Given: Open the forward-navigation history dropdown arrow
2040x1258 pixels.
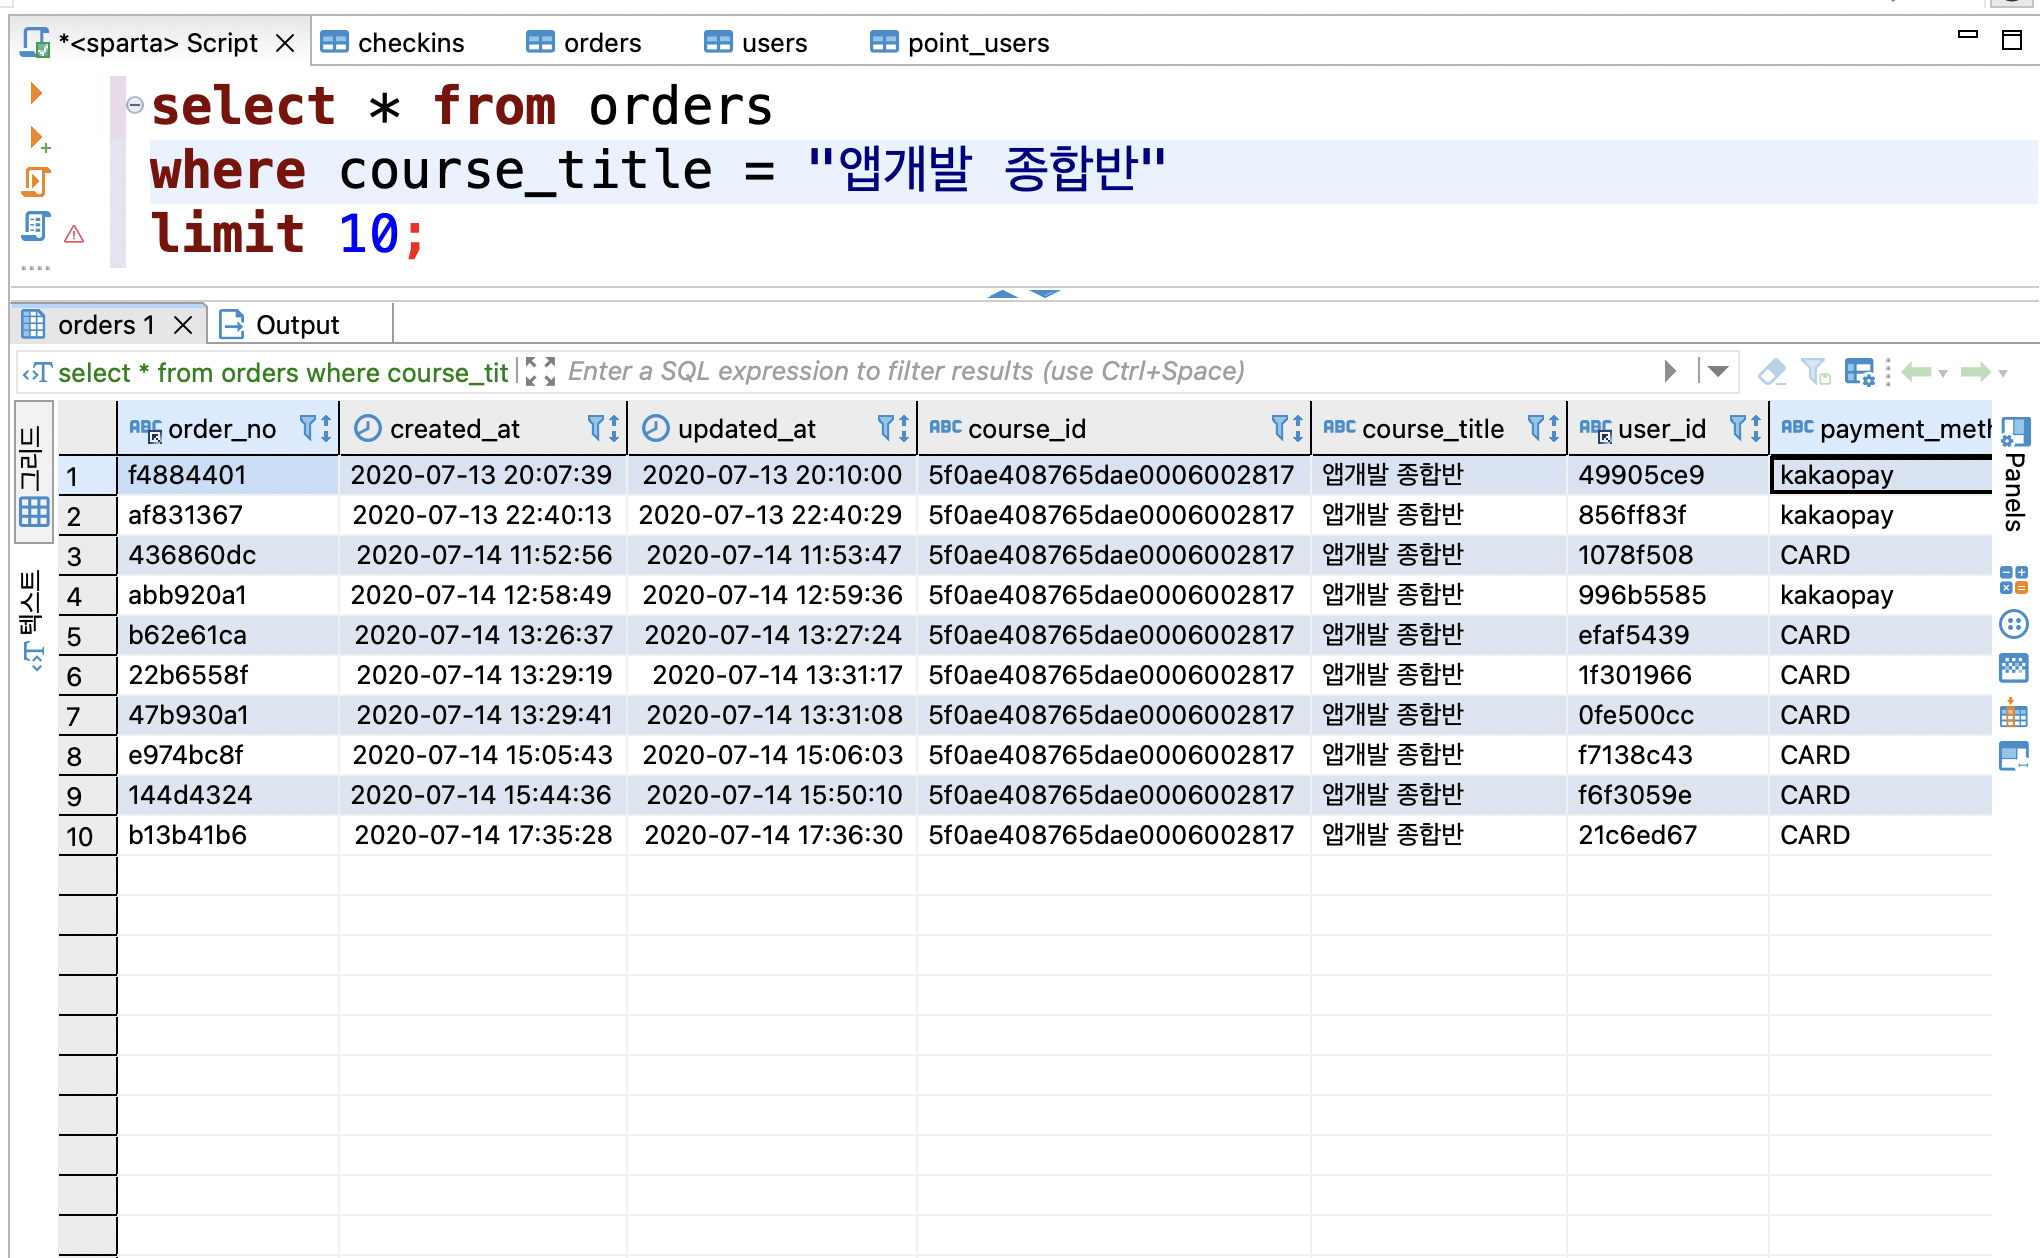Looking at the screenshot, I should (2003, 373).
